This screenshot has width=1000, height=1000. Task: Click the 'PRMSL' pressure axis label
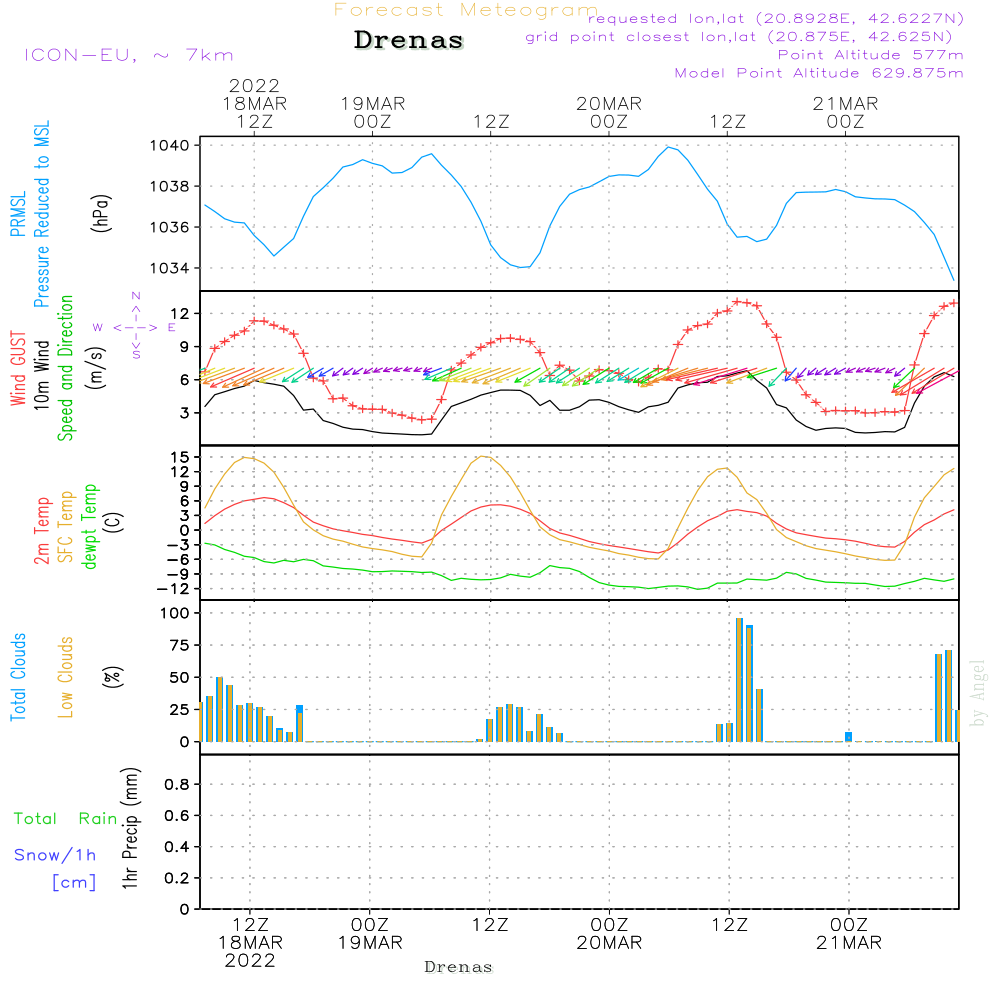18,214
